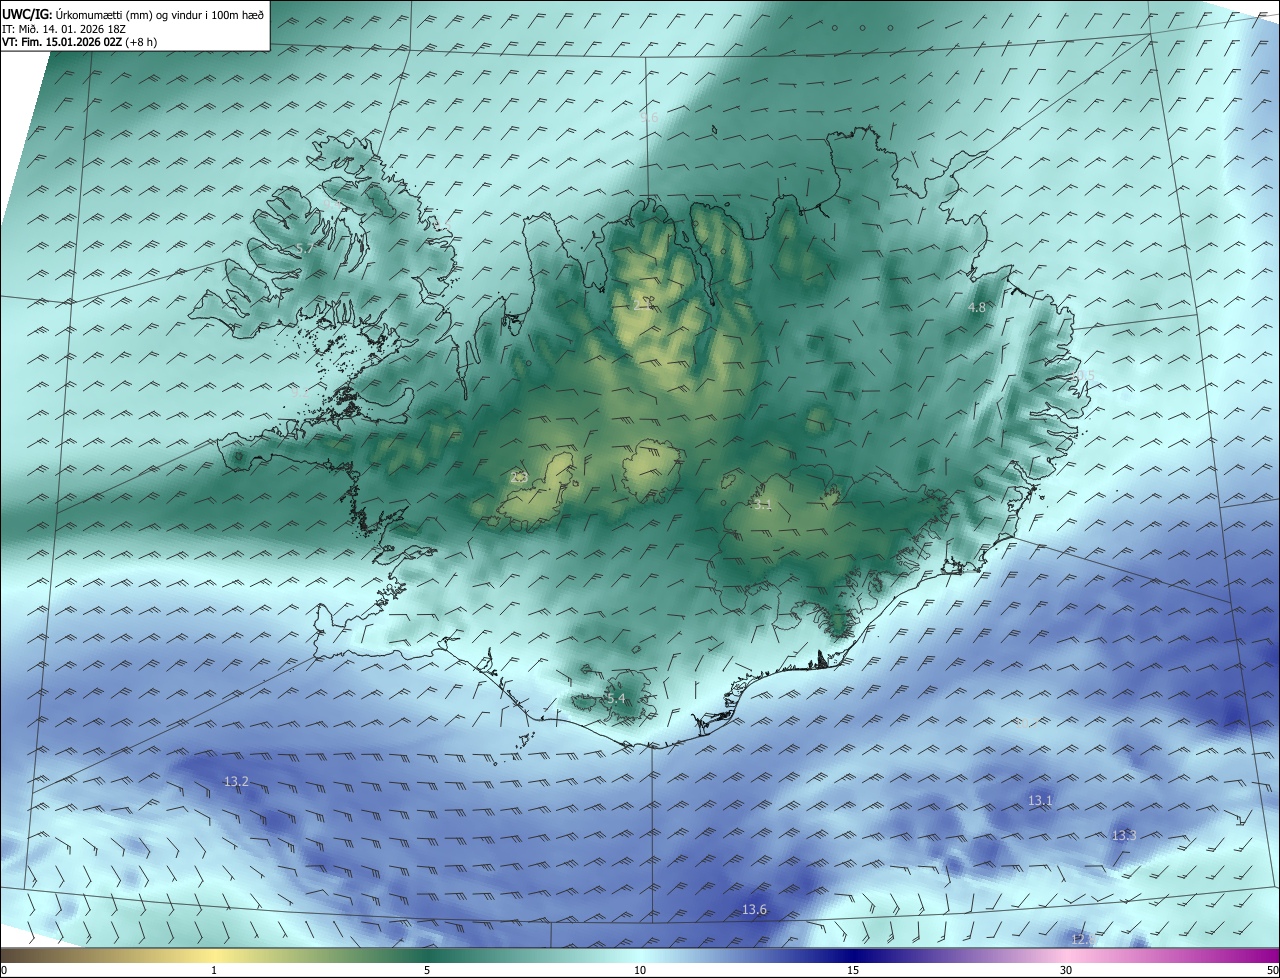Screen dimensions: 1280x978
Task: Click the map title "UWC/IG: Úrkomumætti (mm) og vindur í 100m hæð"
Action: (x=133, y=15)
